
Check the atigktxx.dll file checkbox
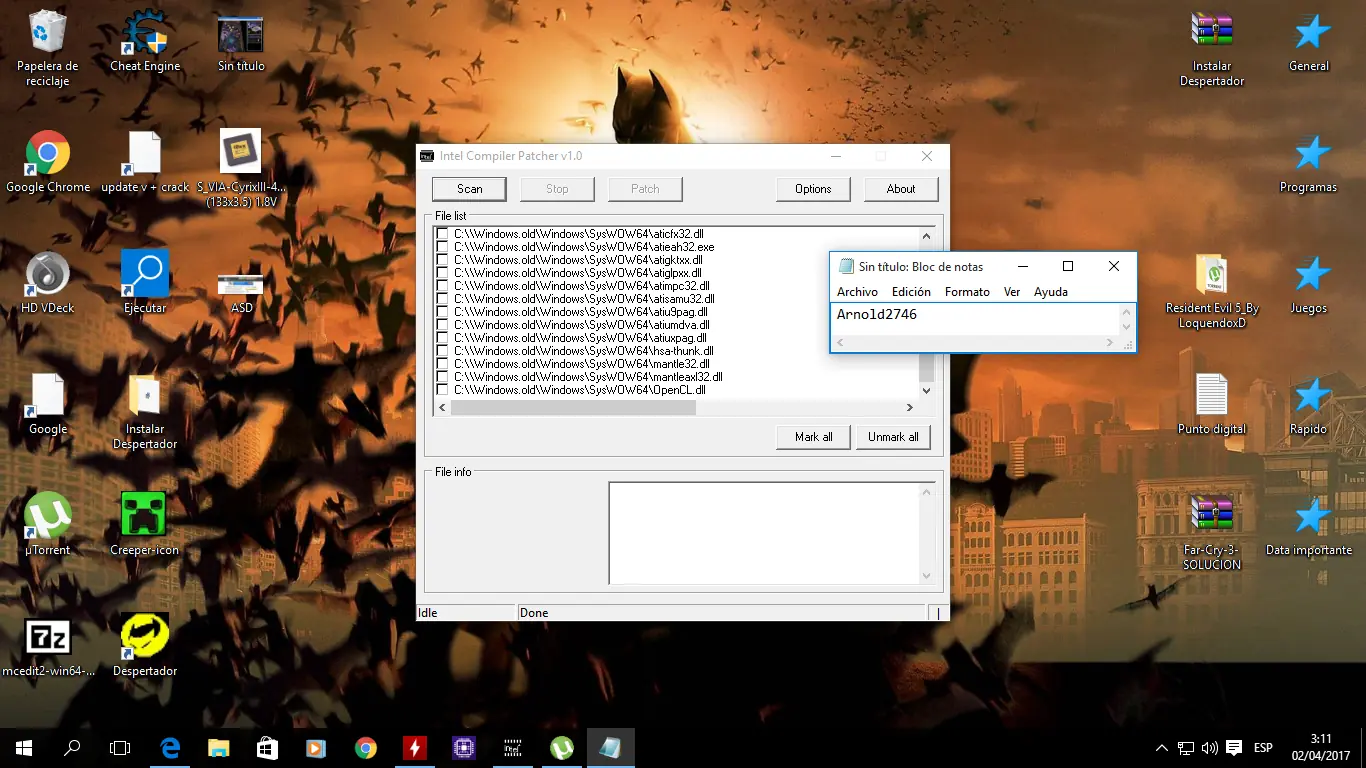[442, 260]
